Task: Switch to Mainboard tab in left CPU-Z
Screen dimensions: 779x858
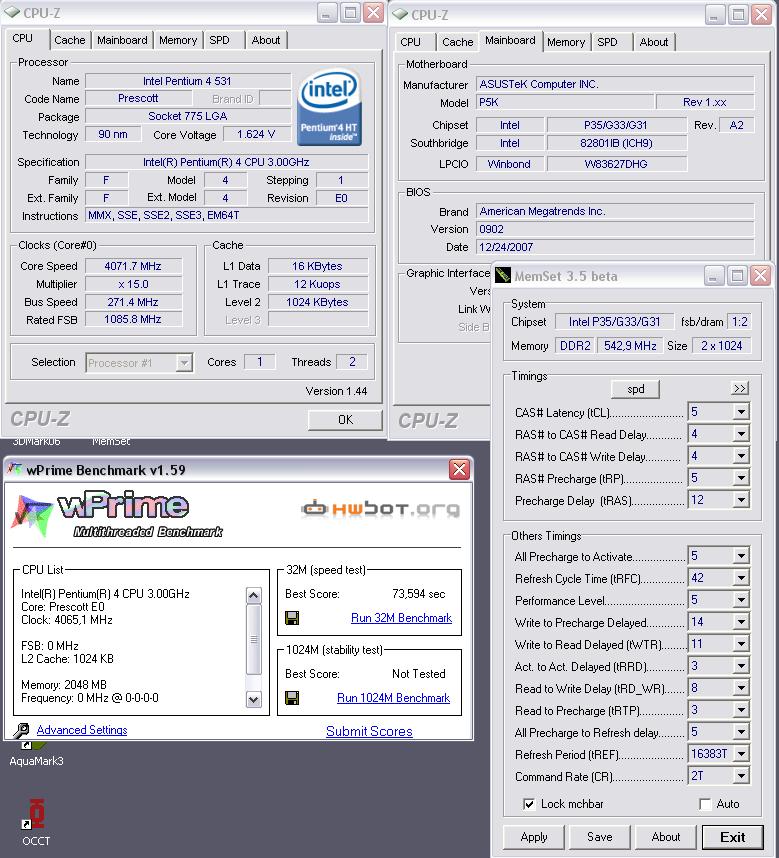Action: 122,40
